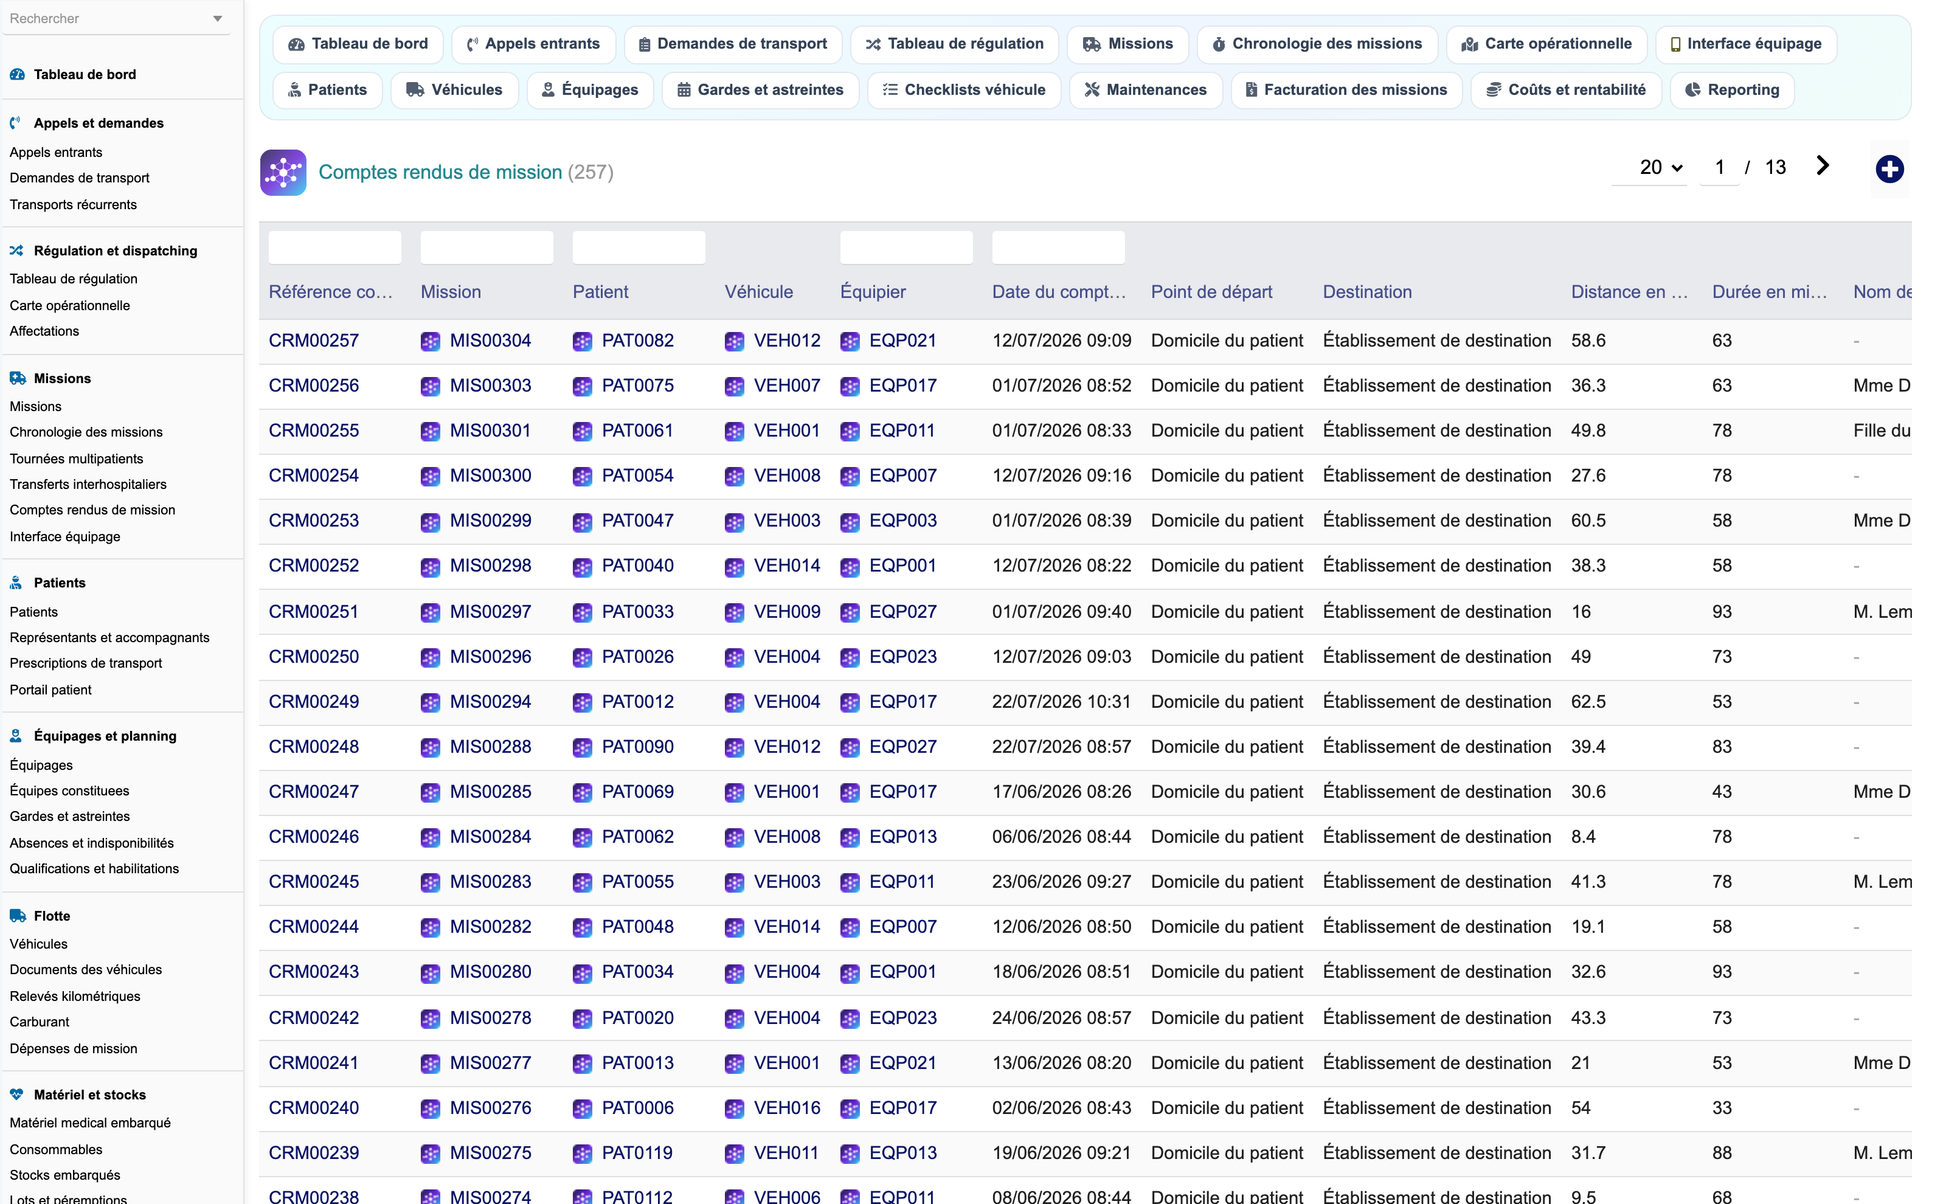
Task: Click the Carte opérationnelle tab map icon
Action: click(x=1469, y=44)
